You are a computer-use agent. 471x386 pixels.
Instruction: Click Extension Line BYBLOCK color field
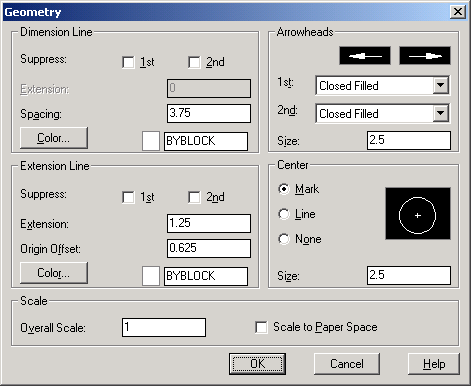(x=206, y=276)
